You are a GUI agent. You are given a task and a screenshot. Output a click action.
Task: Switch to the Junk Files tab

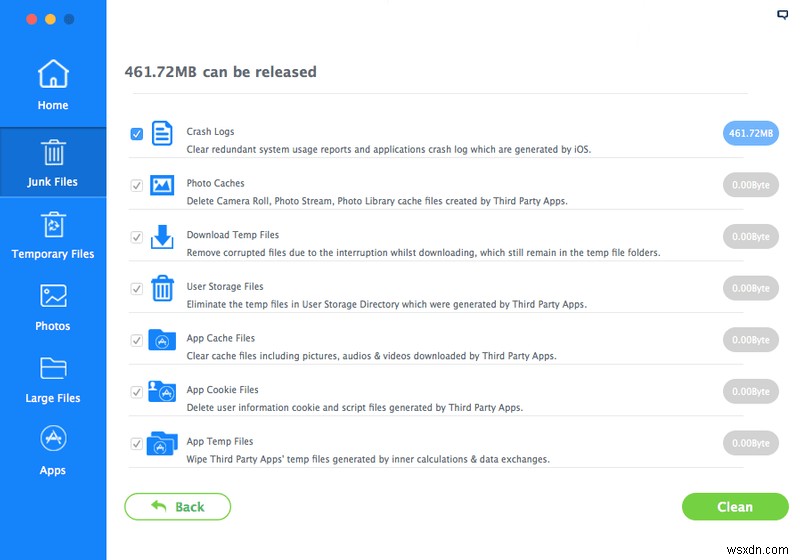point(53,164)
